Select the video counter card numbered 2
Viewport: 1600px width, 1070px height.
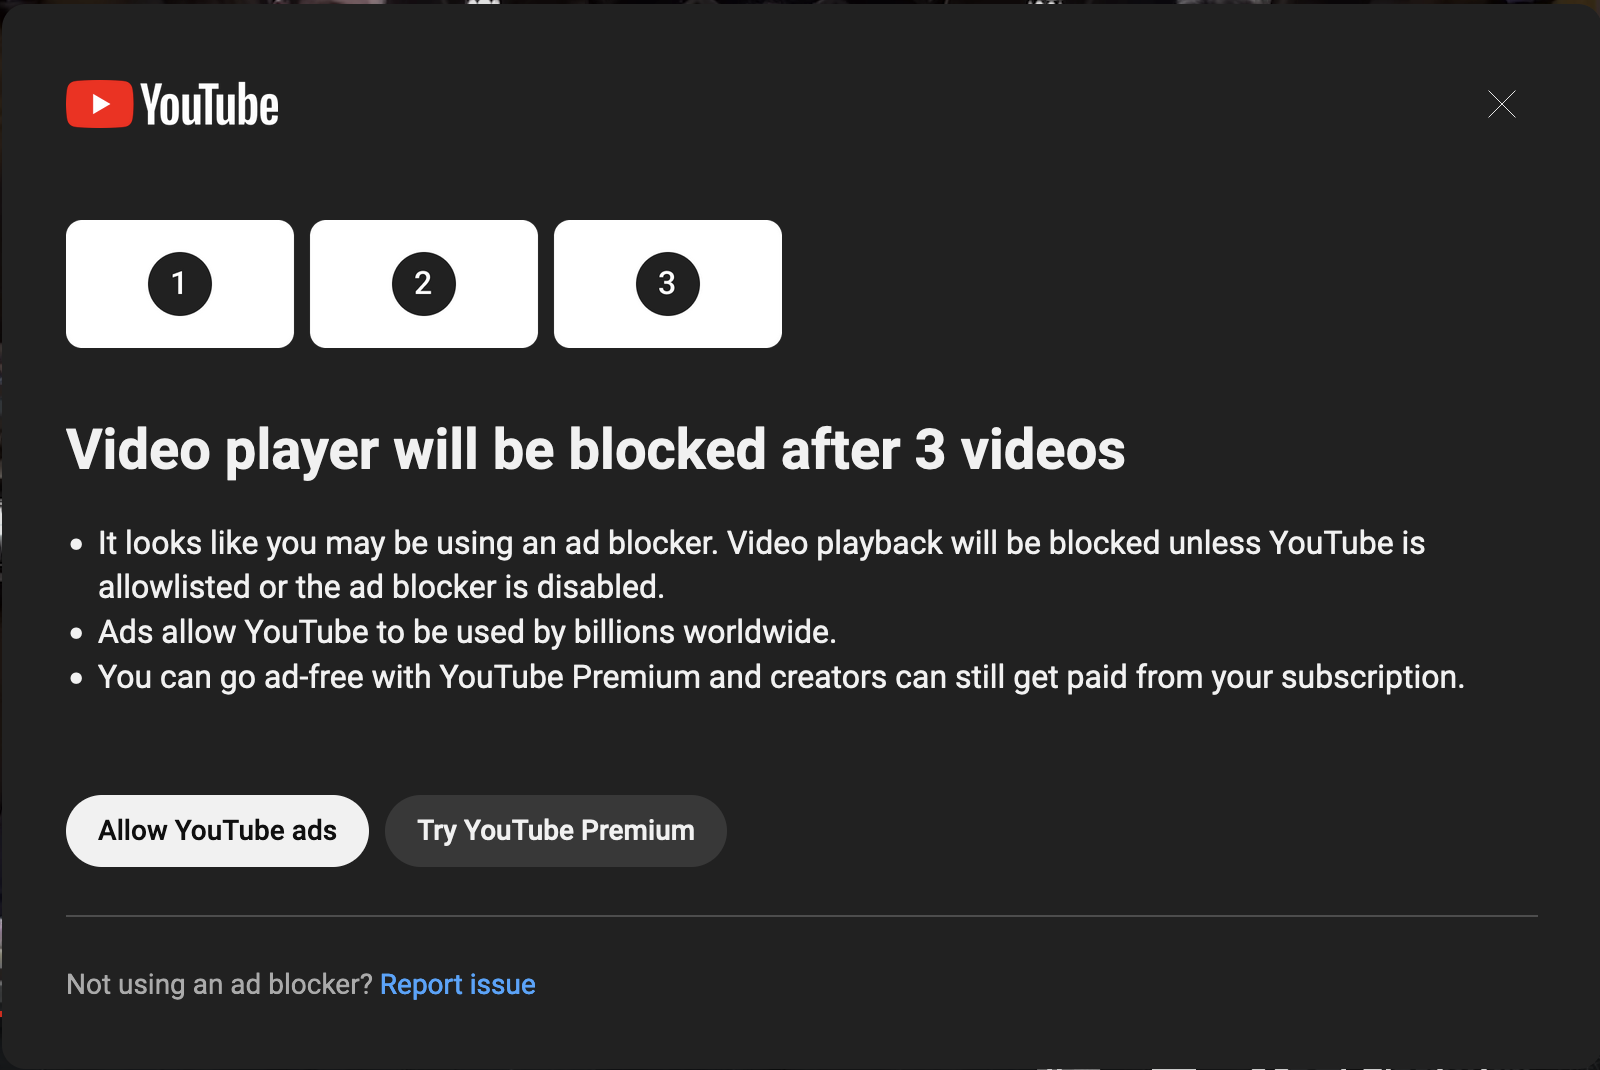tap(424, 284)
